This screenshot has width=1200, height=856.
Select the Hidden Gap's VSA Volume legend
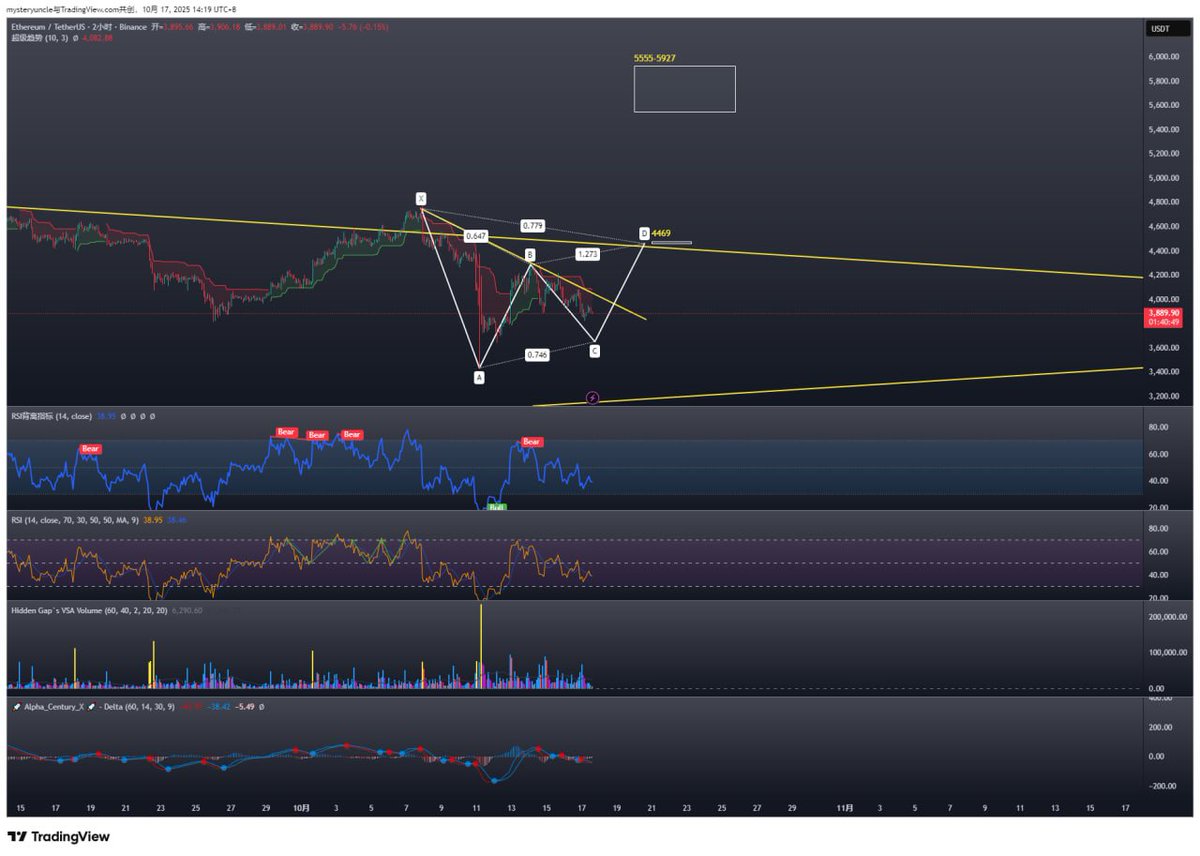coord(89,609)
